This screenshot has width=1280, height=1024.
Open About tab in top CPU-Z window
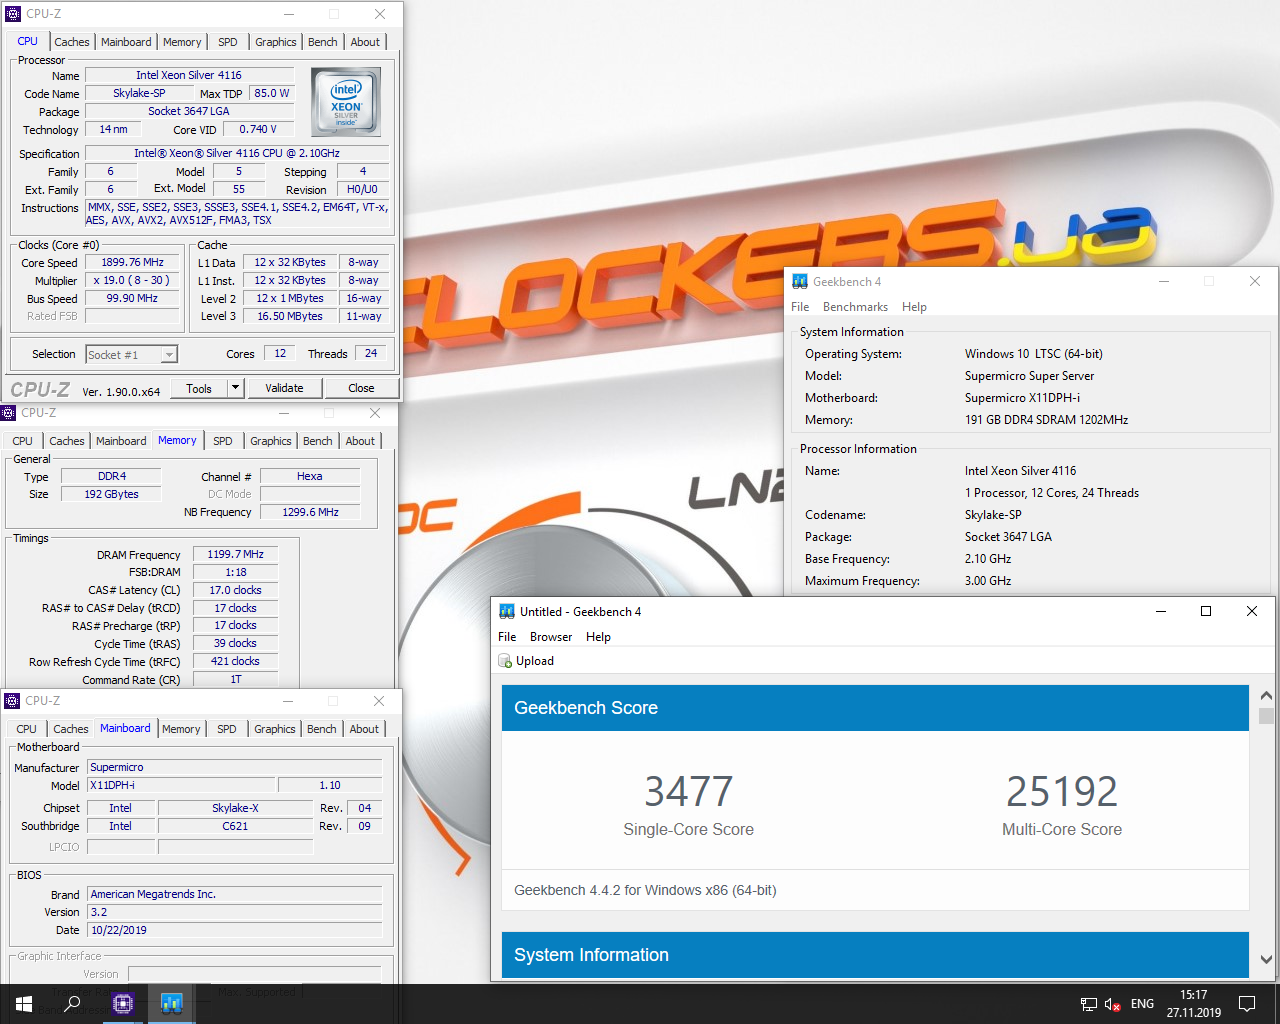pyautogui.click(x=365, y=42)
